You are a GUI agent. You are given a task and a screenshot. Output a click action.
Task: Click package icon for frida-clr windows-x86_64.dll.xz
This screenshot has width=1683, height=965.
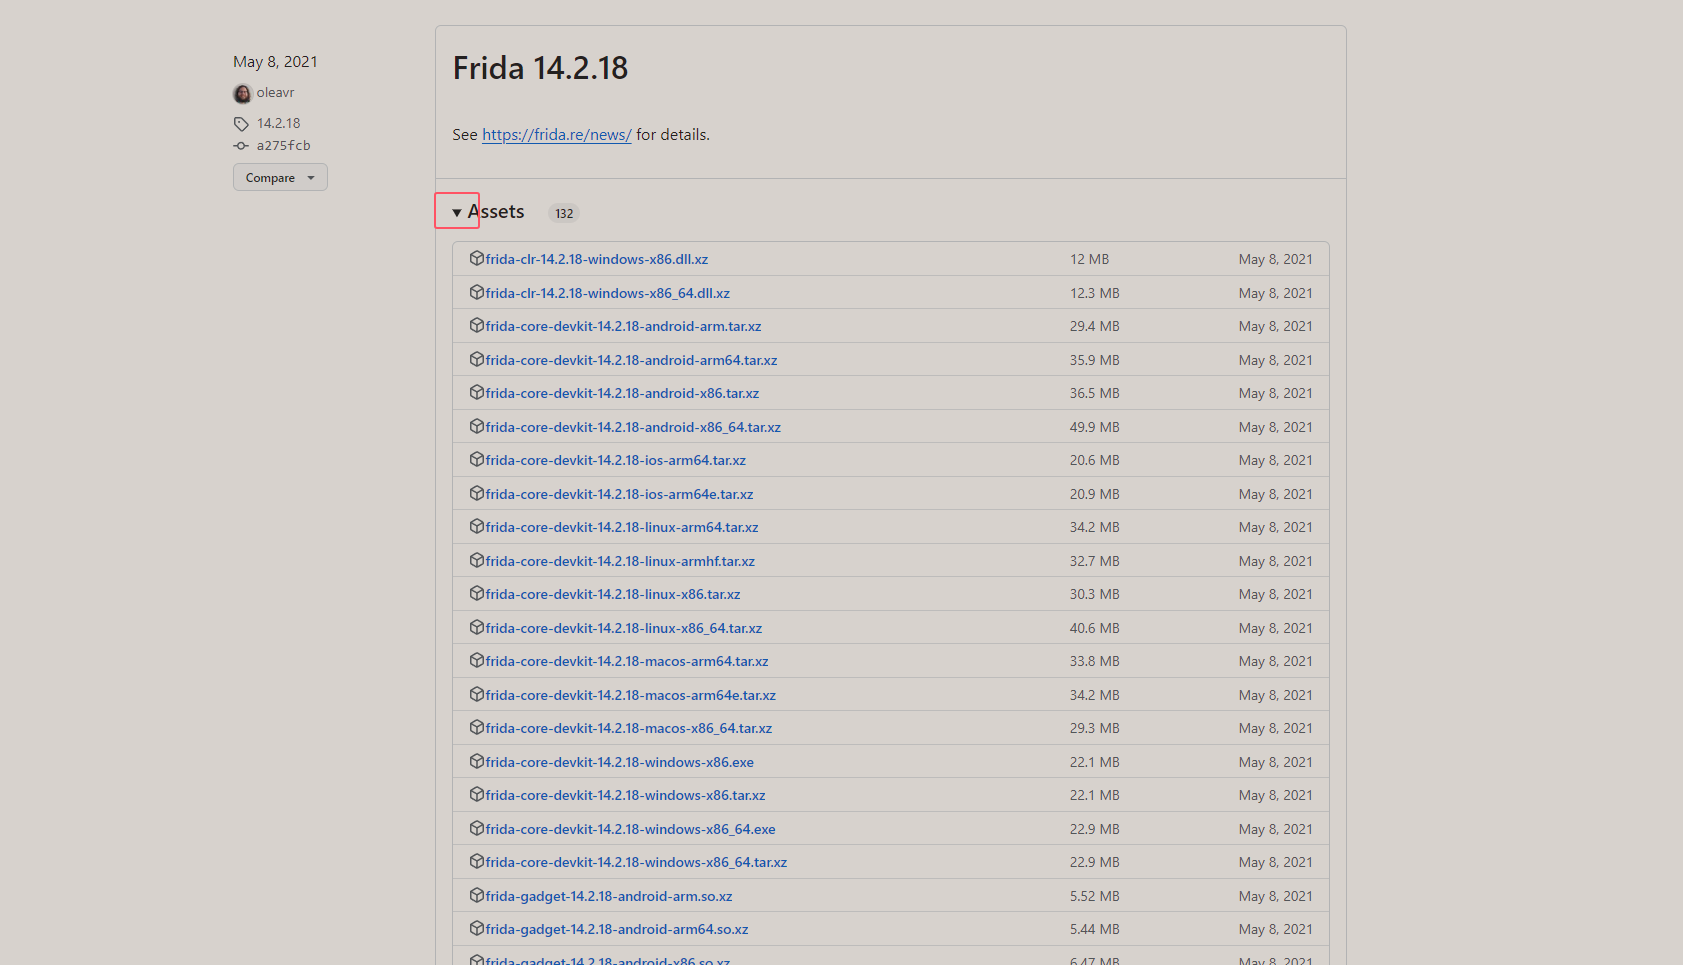(x=477, y=292)
